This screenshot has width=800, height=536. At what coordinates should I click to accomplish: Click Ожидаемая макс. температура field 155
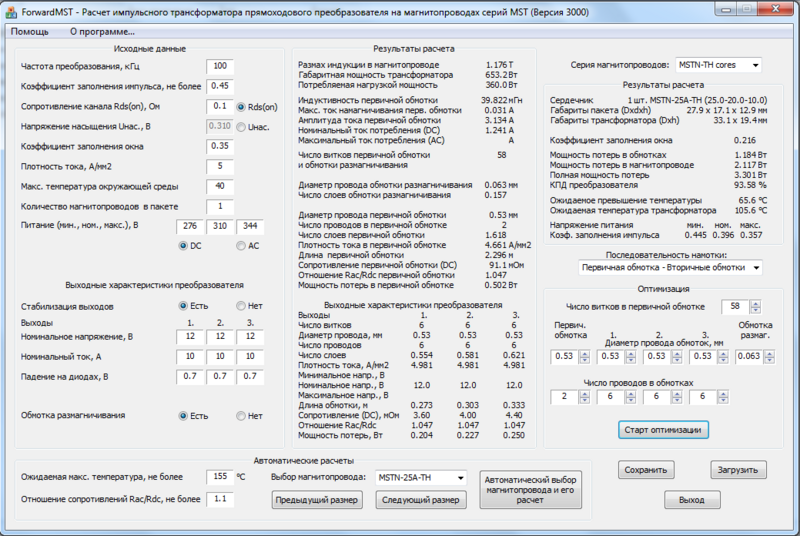coord(220,477)
